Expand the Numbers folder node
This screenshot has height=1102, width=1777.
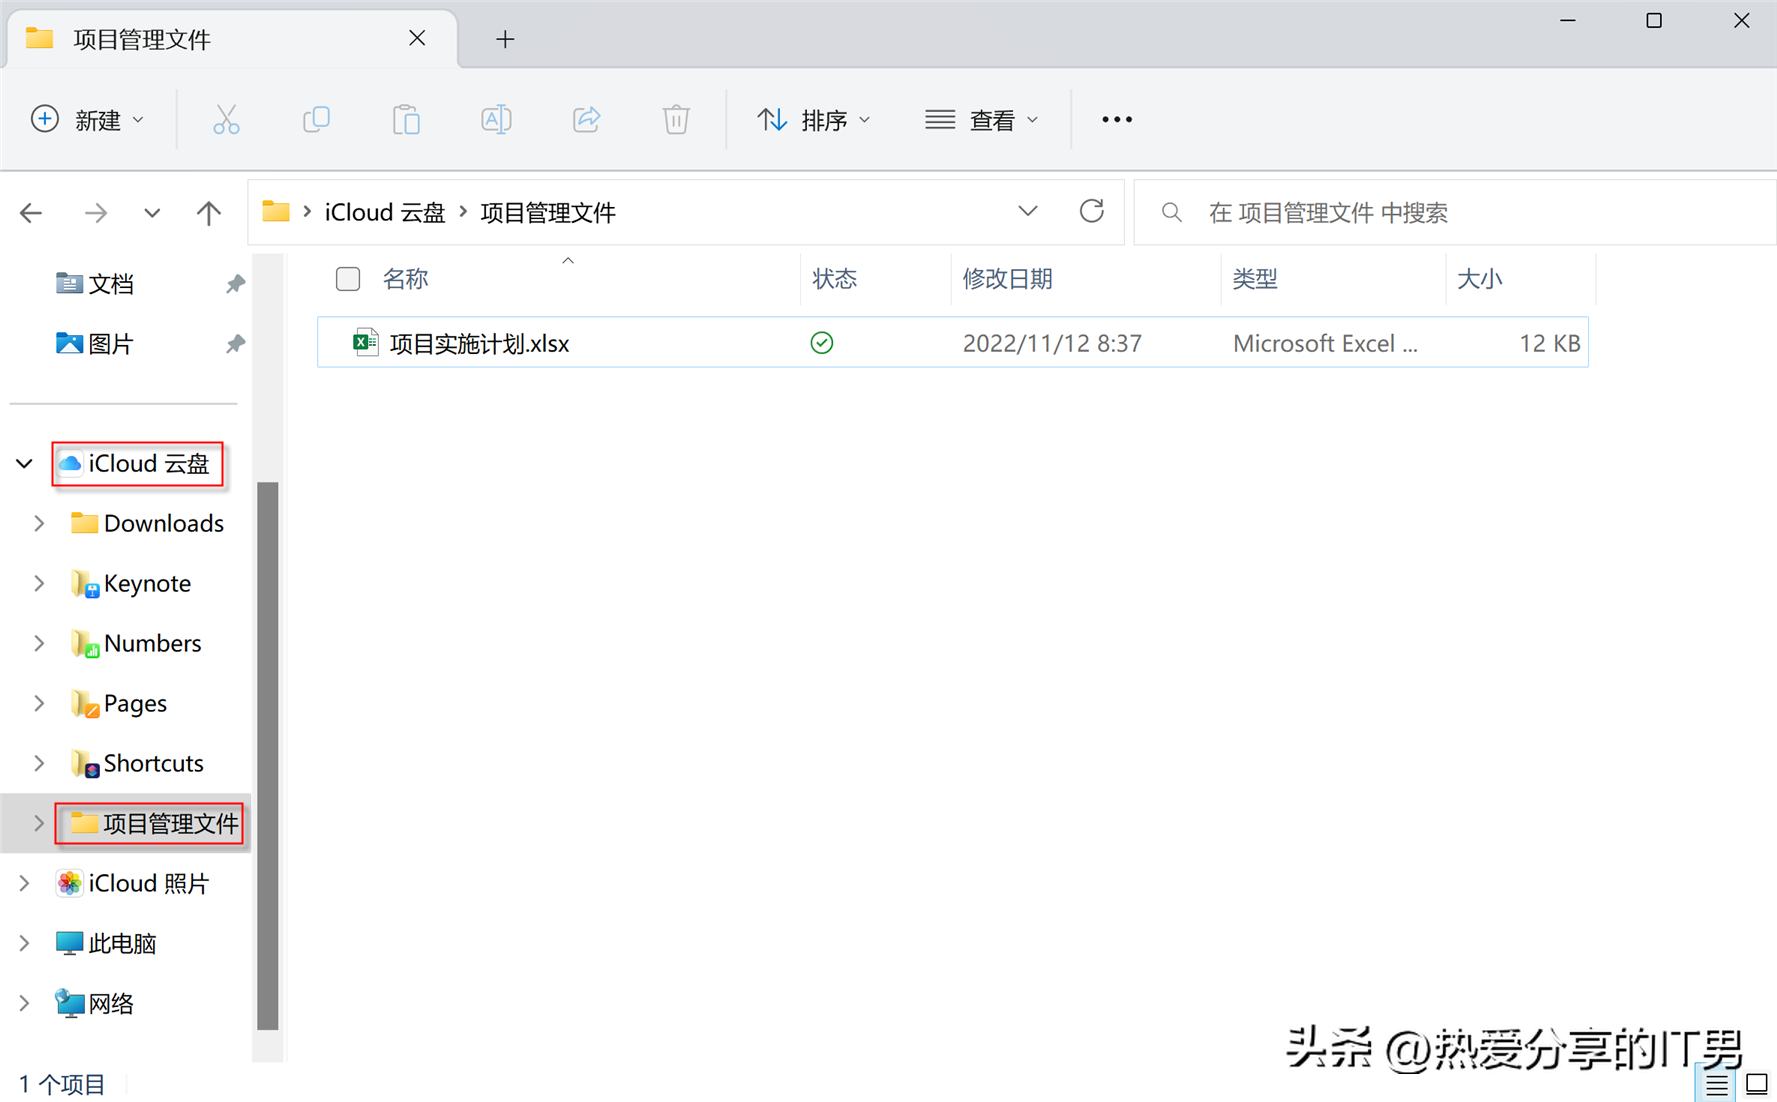39,643
